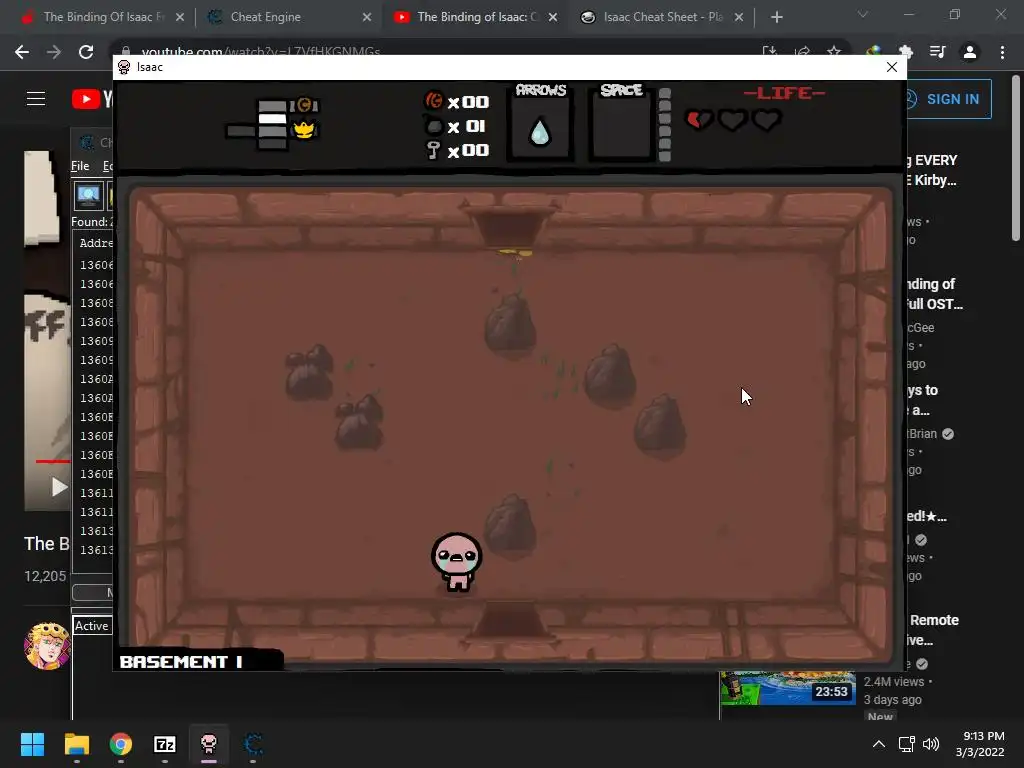Close the Isaac game window

click(x=891, y=67)
